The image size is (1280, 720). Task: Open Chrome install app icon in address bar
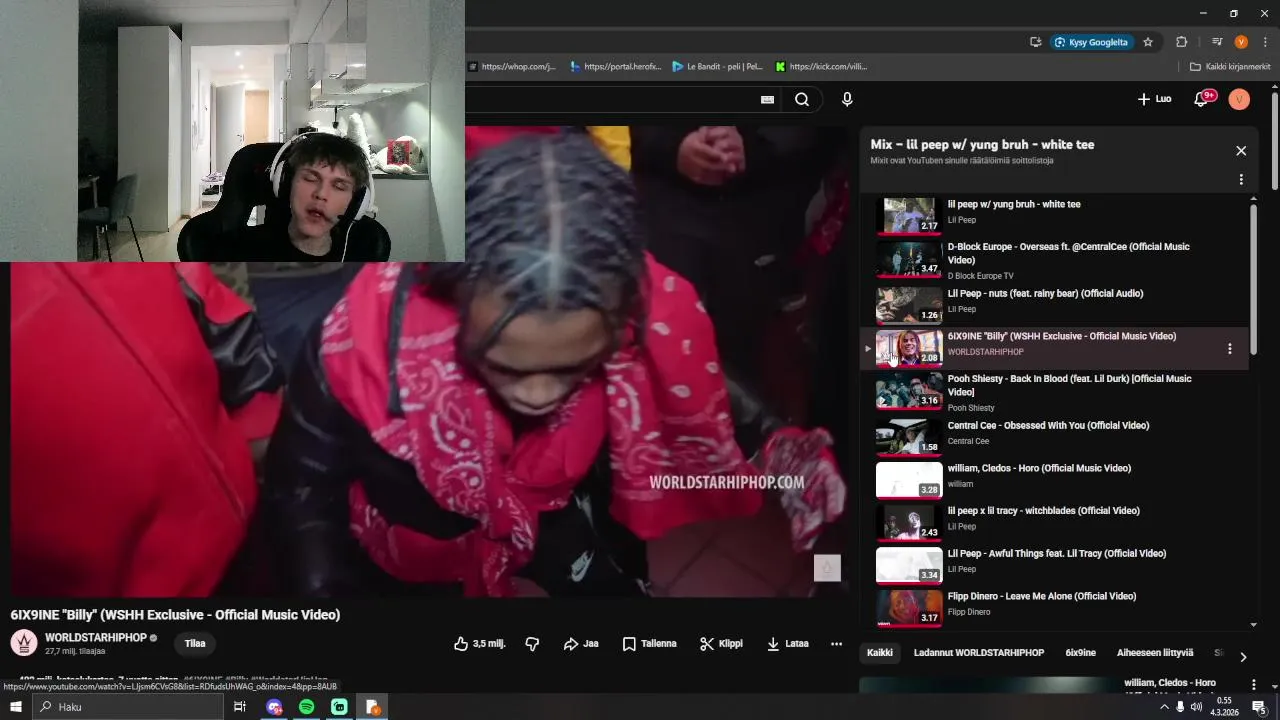pos(1036,42)
